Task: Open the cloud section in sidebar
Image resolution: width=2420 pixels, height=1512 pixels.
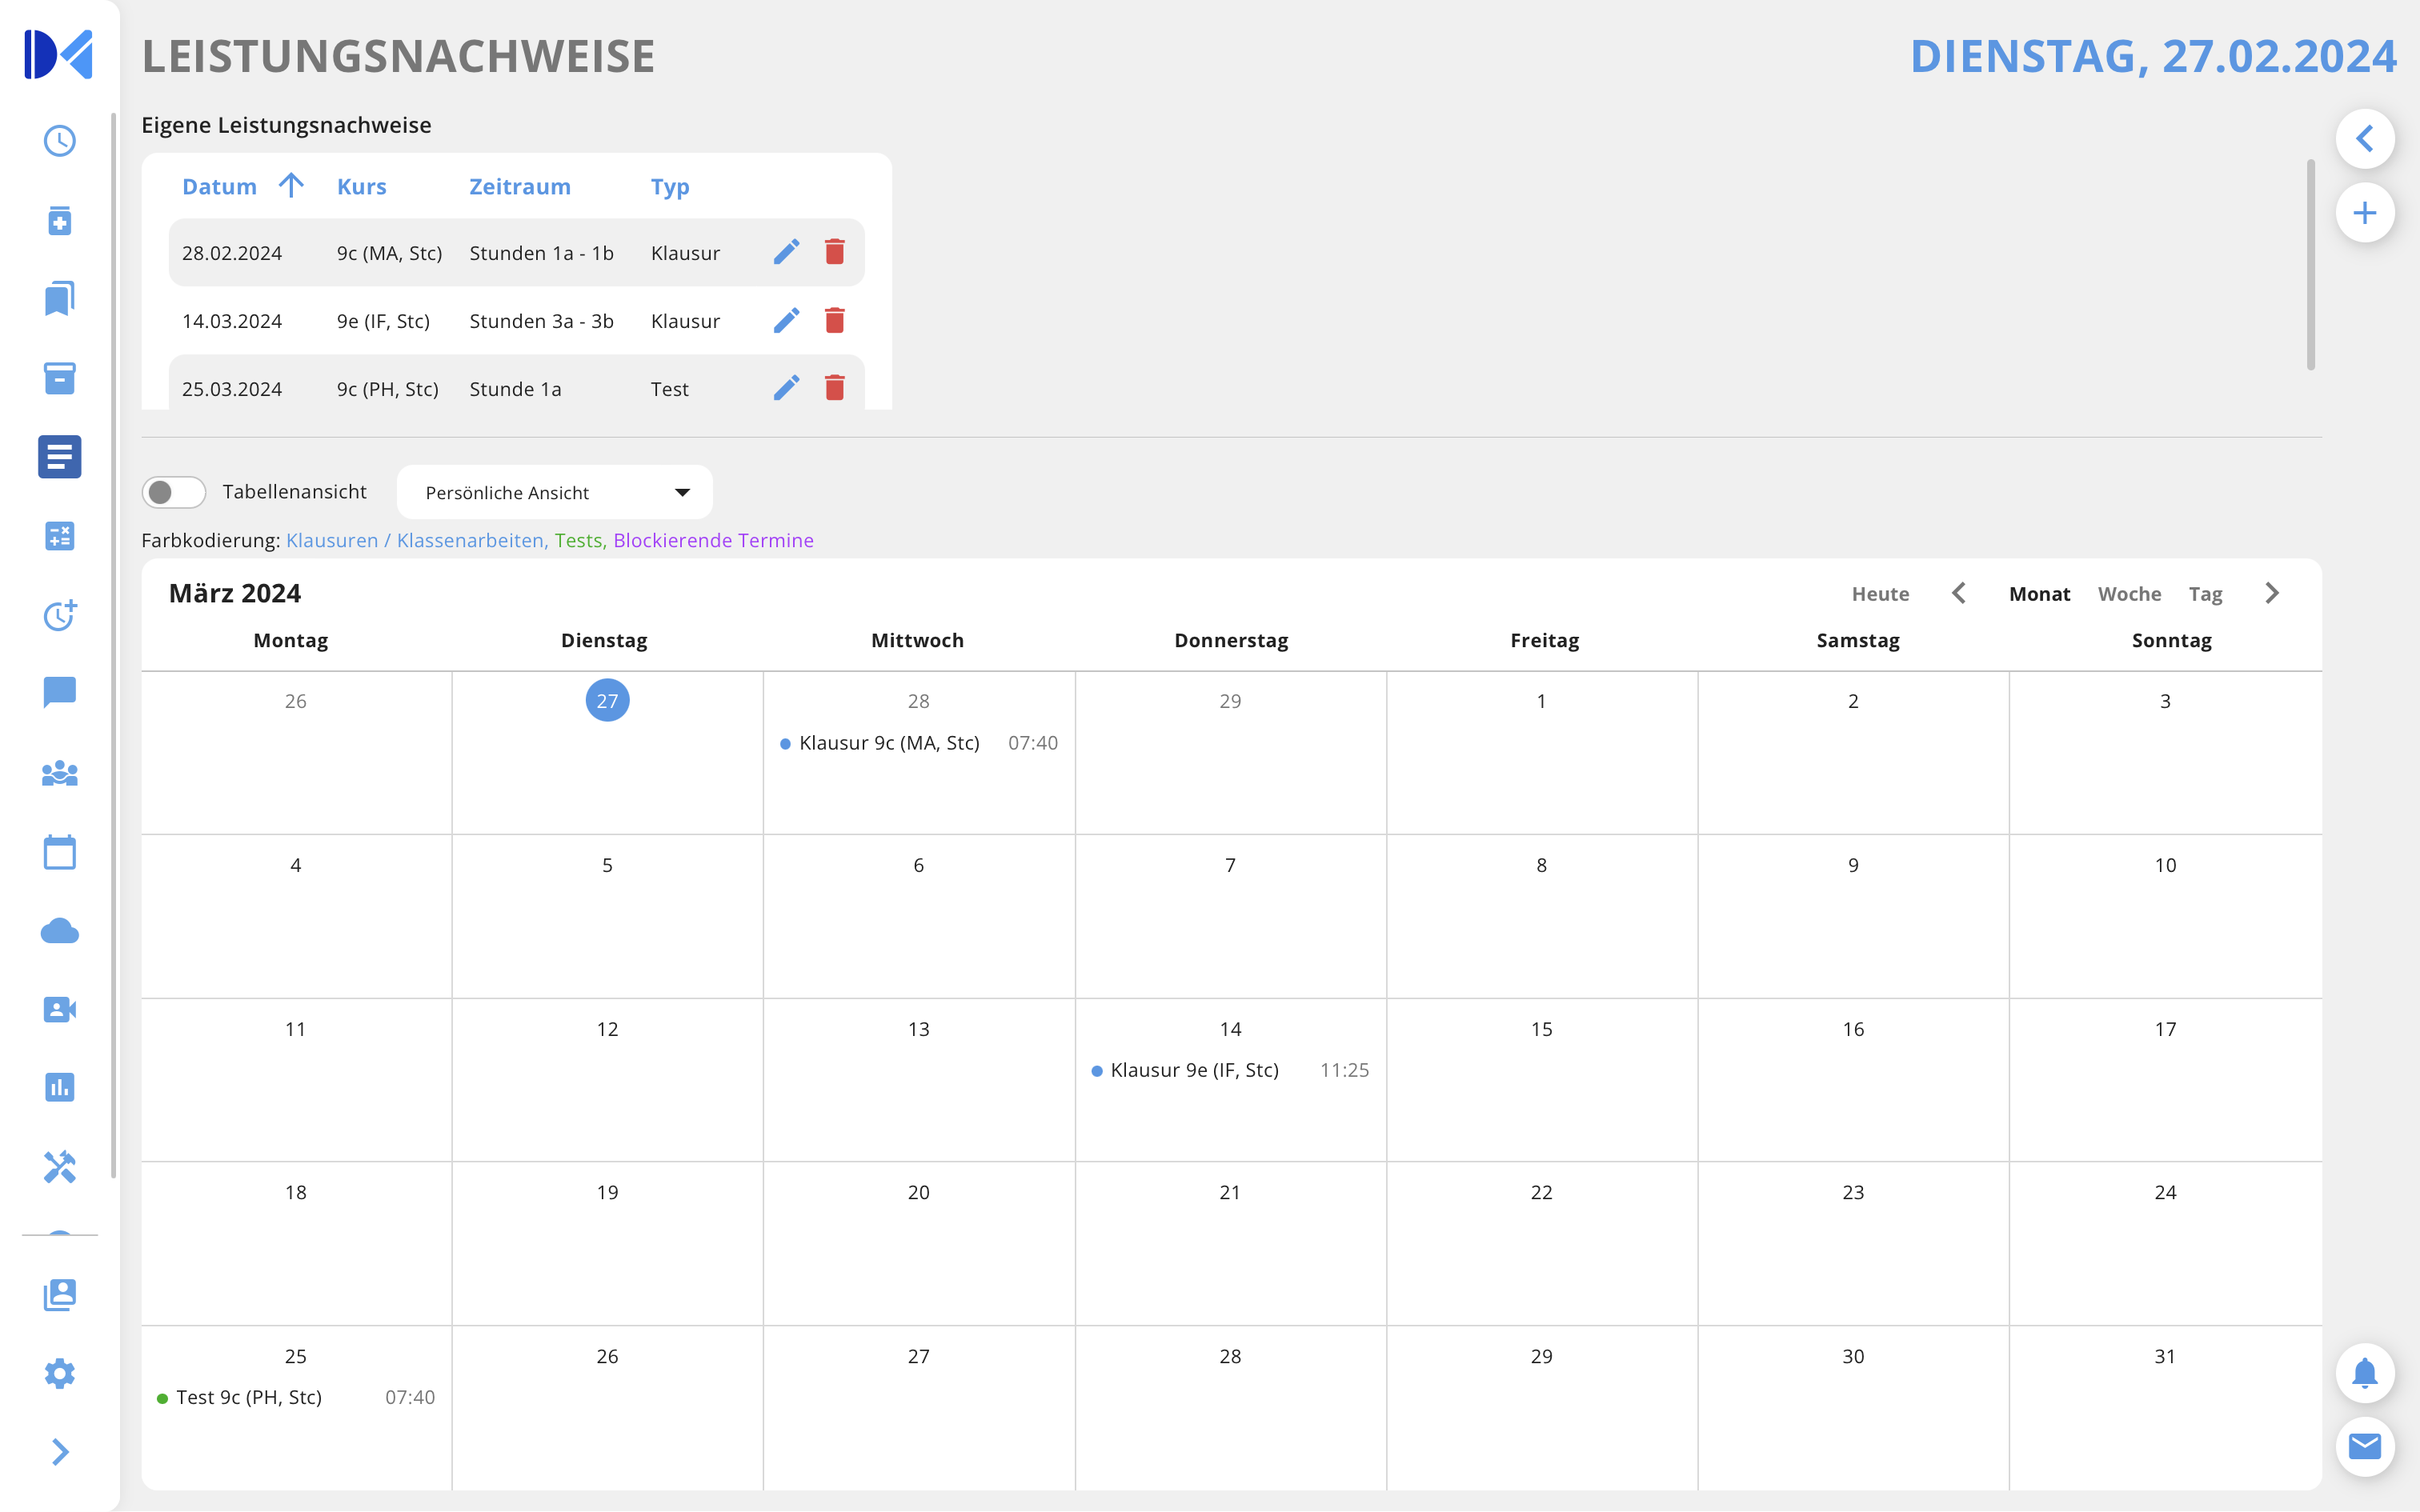Action: click(60, 931)
